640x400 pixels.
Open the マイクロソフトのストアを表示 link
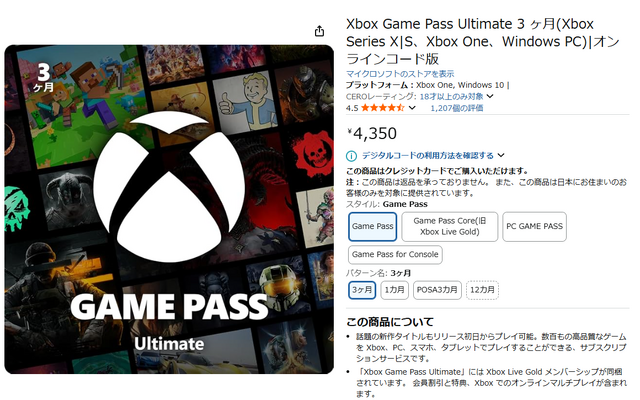[400, 74]
